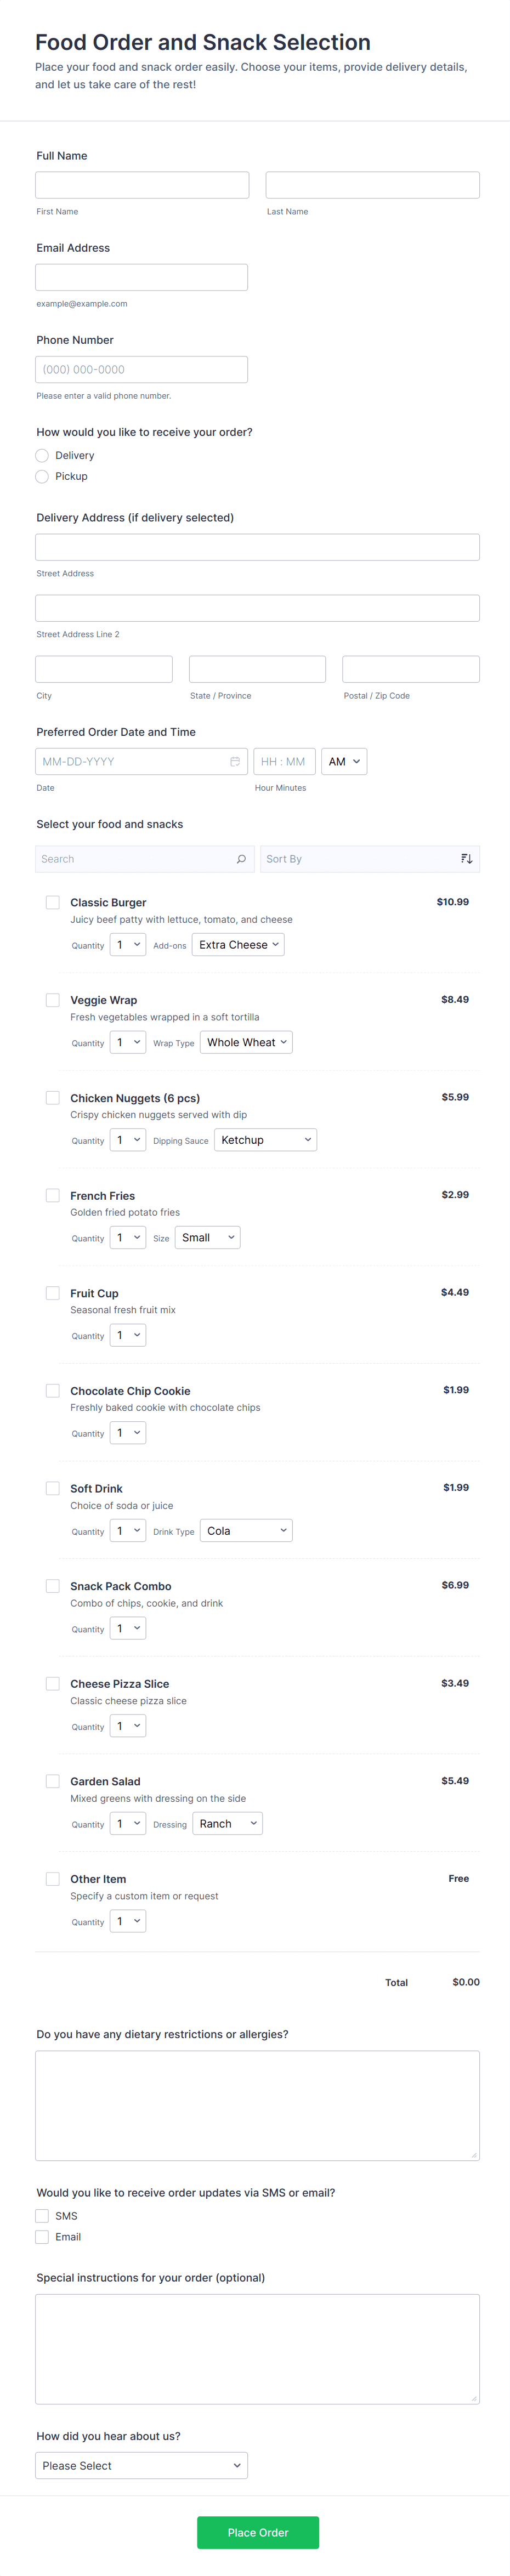Image resolution: width=510 pixels, height=2576 pixels.
Task: Click the calendar icon in Date field
Action: (x=235, y=762)
